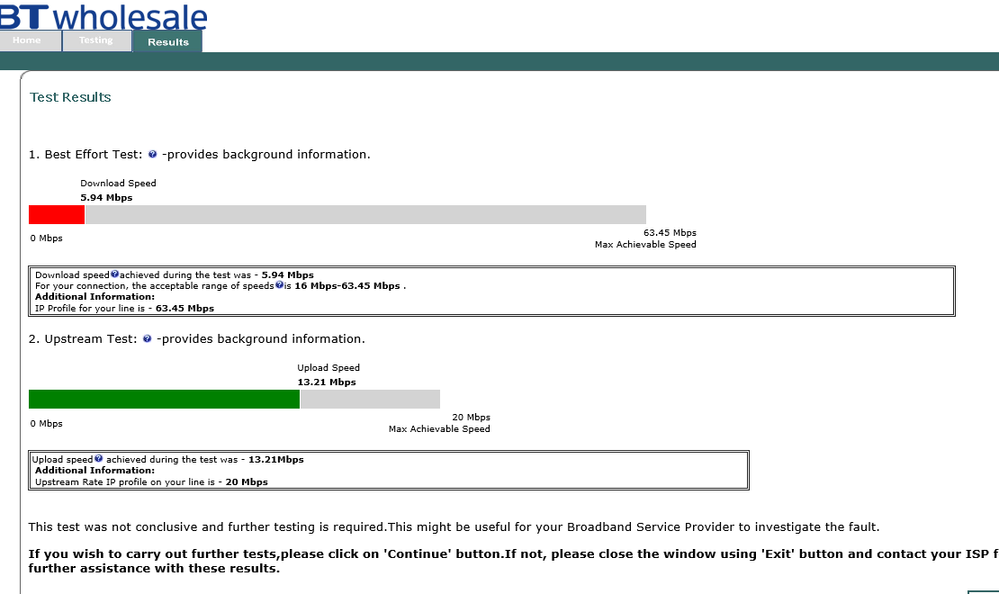The width and height of the screenshot is (999, 594).
Task: Click 'Download Speed' label above the red bar
Action: [x=118, y=183]
